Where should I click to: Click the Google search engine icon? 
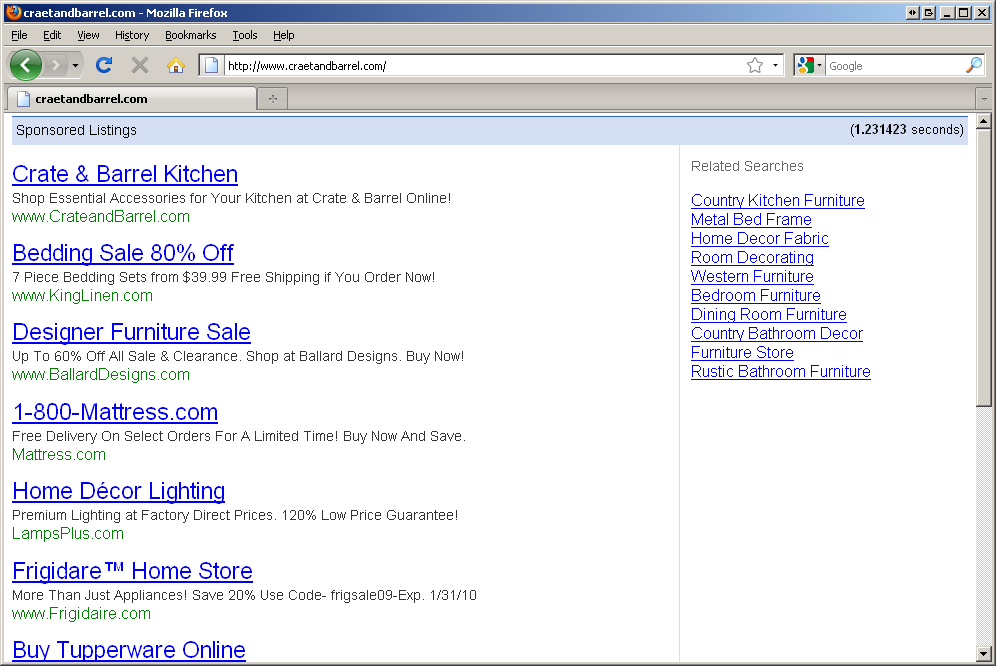click(805, 65)
